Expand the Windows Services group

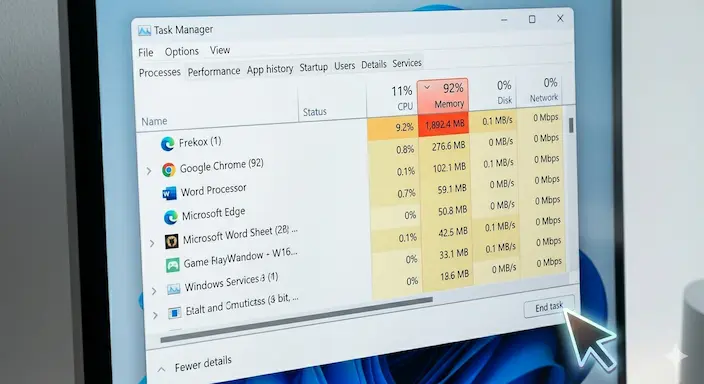click(154, 291)
